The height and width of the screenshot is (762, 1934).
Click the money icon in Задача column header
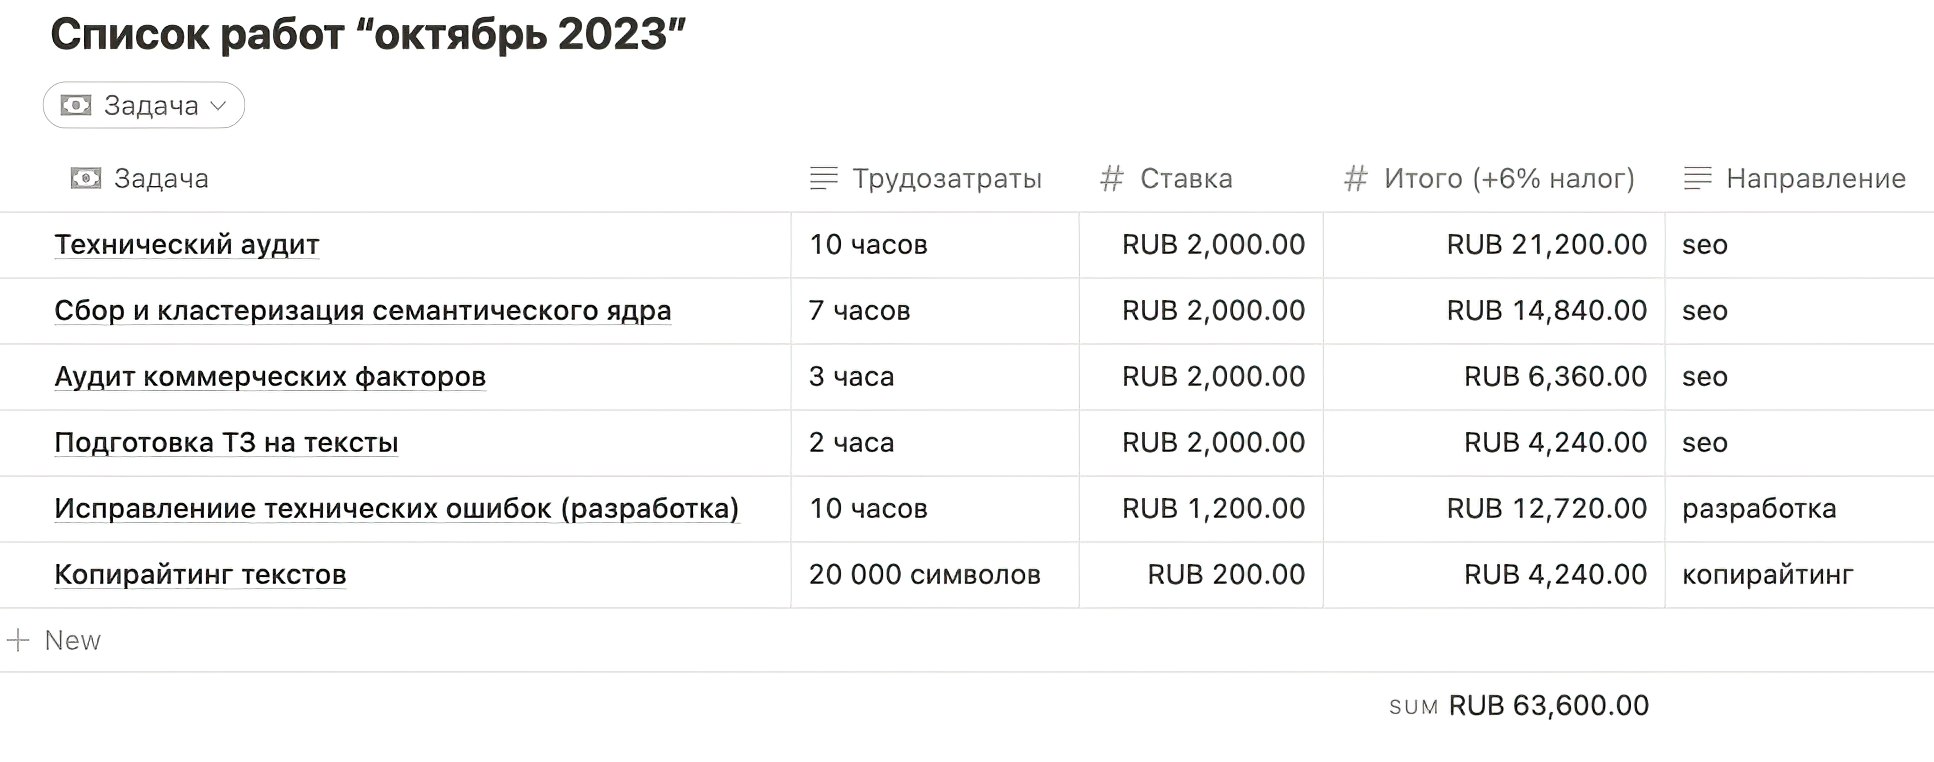point(86,178)
